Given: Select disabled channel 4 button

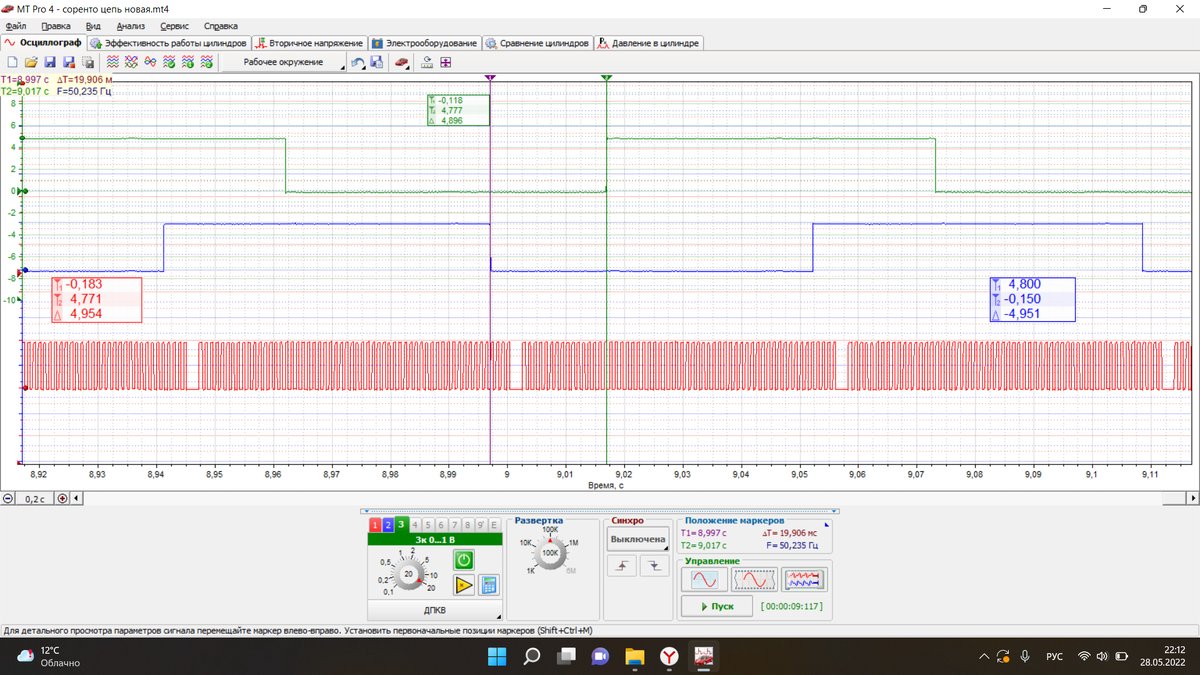Looking at the screenshot, I should click(x=415, y=524).
